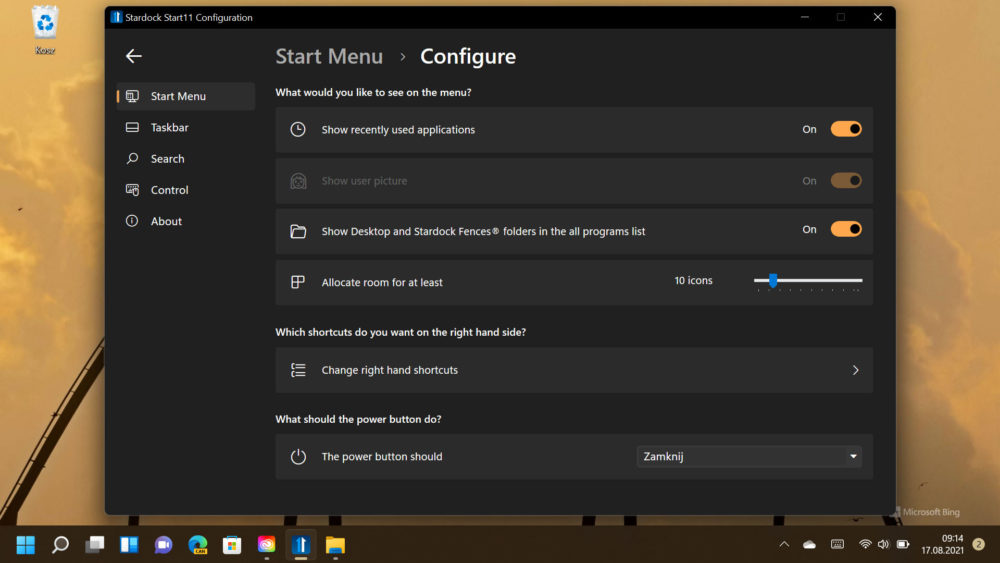Viewport: 1000px width, 563px height.
Task: Disable Show Desktop and Stardock Fences folders
Action: 846,229
